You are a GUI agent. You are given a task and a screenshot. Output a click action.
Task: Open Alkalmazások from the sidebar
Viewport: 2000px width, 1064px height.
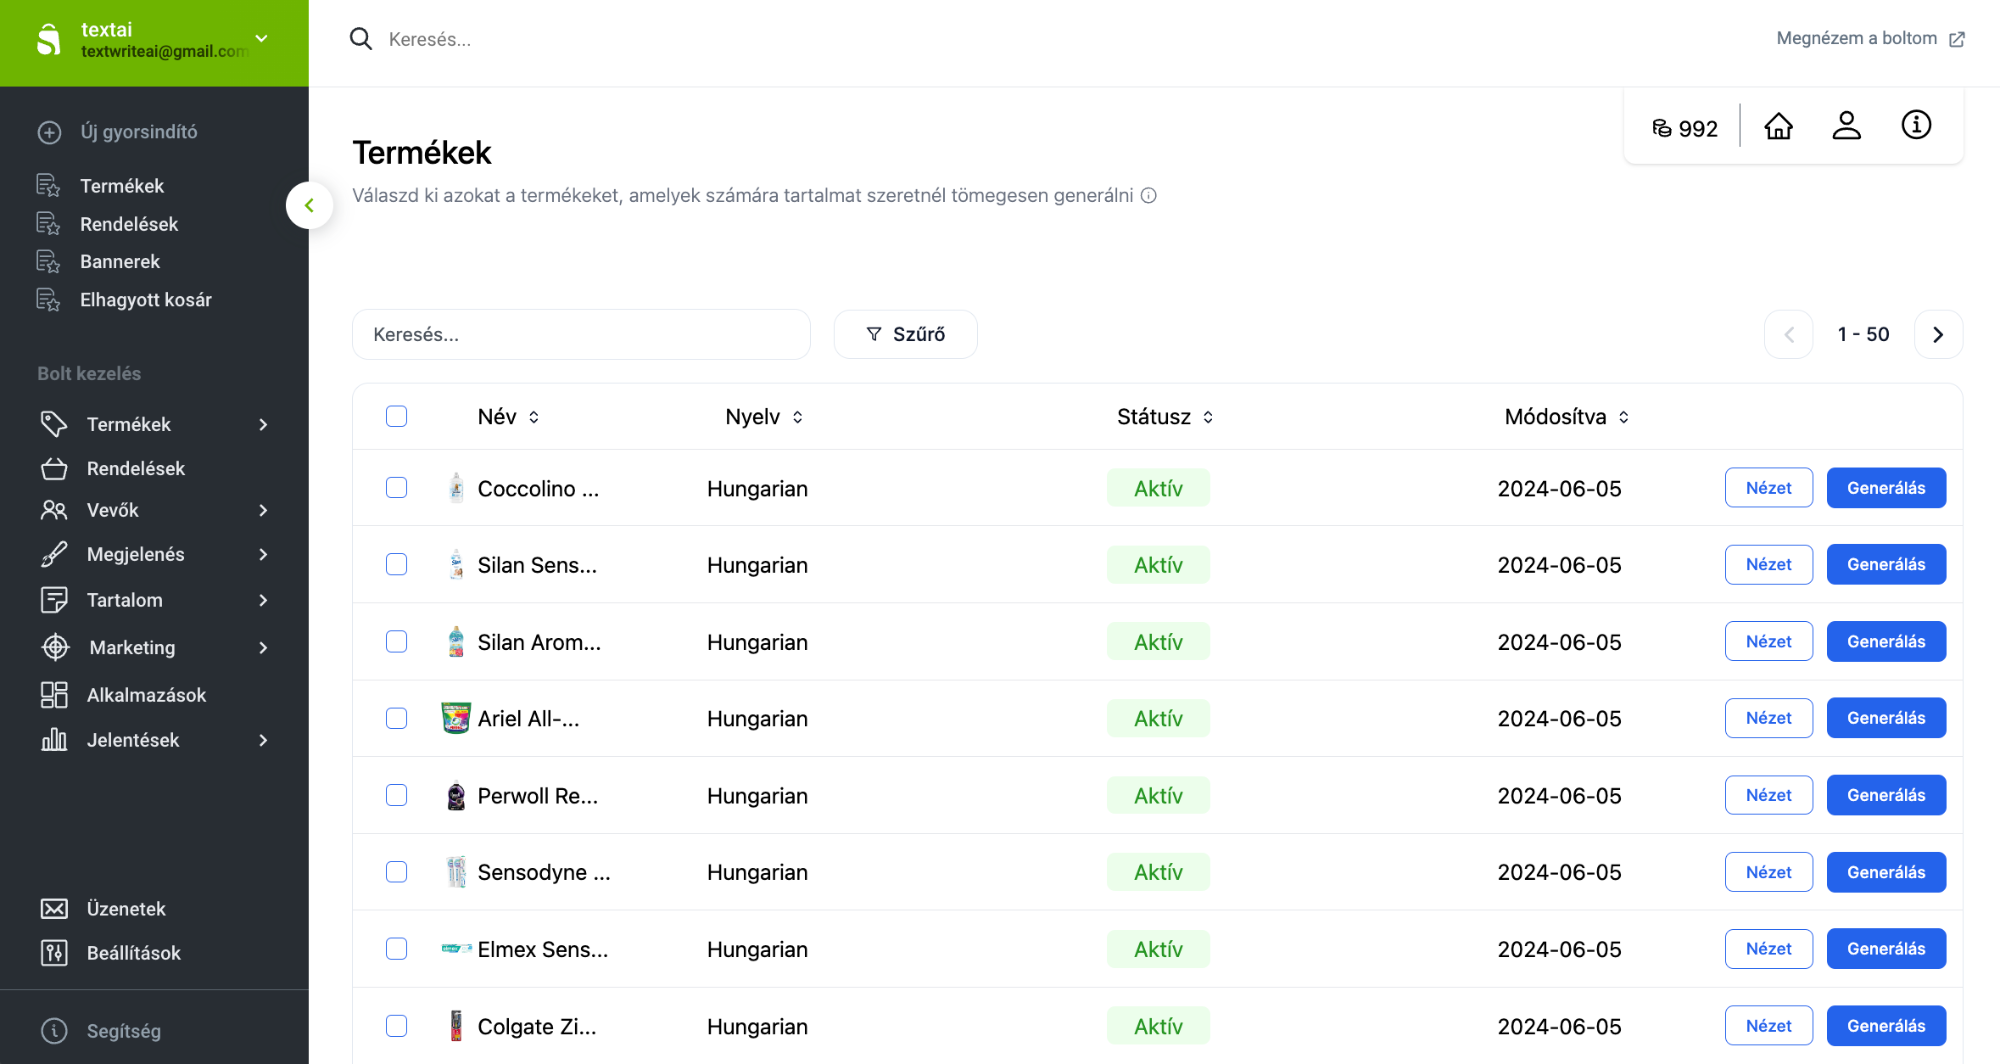(146, 695)
